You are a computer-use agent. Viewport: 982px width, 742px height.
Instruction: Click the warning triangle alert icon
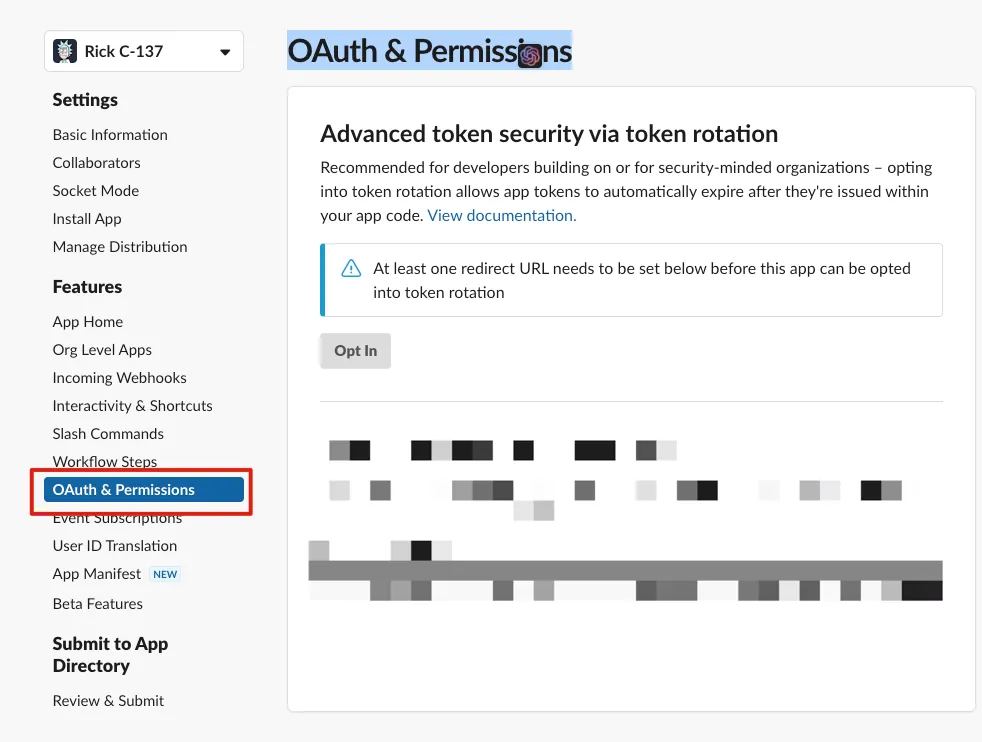(351, 268)
